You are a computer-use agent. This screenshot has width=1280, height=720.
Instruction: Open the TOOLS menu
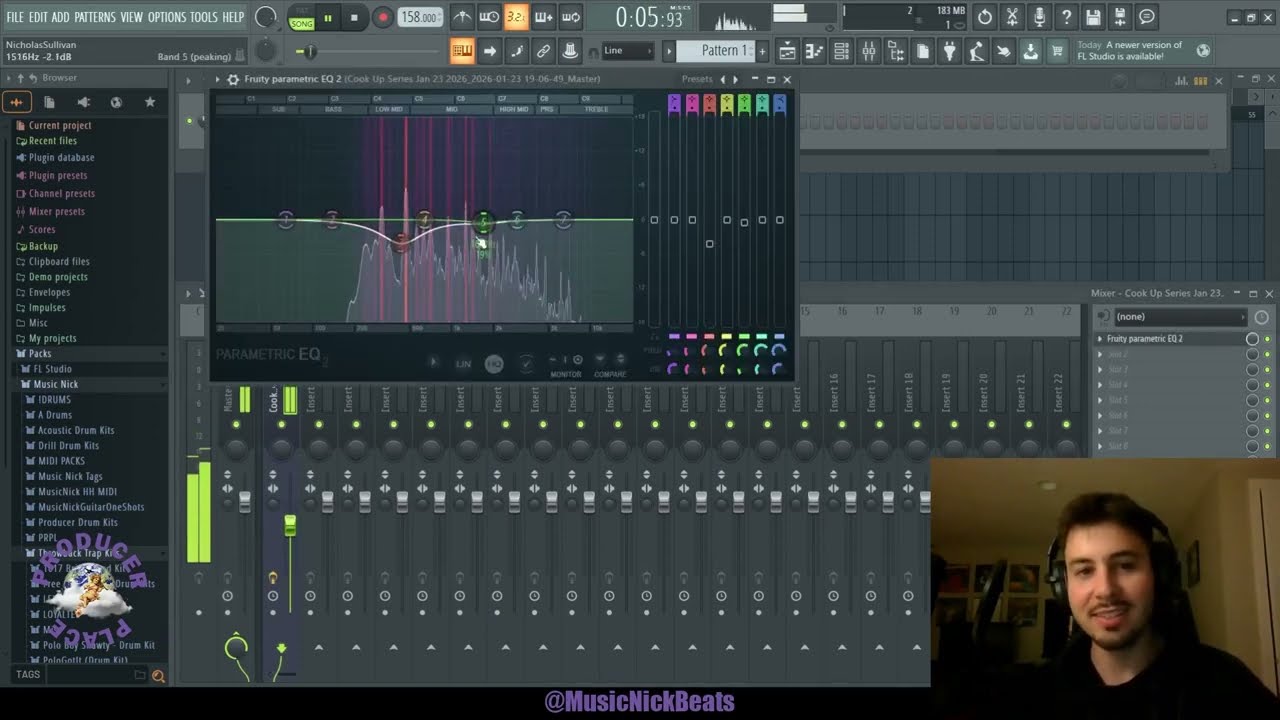pos(204,17)
